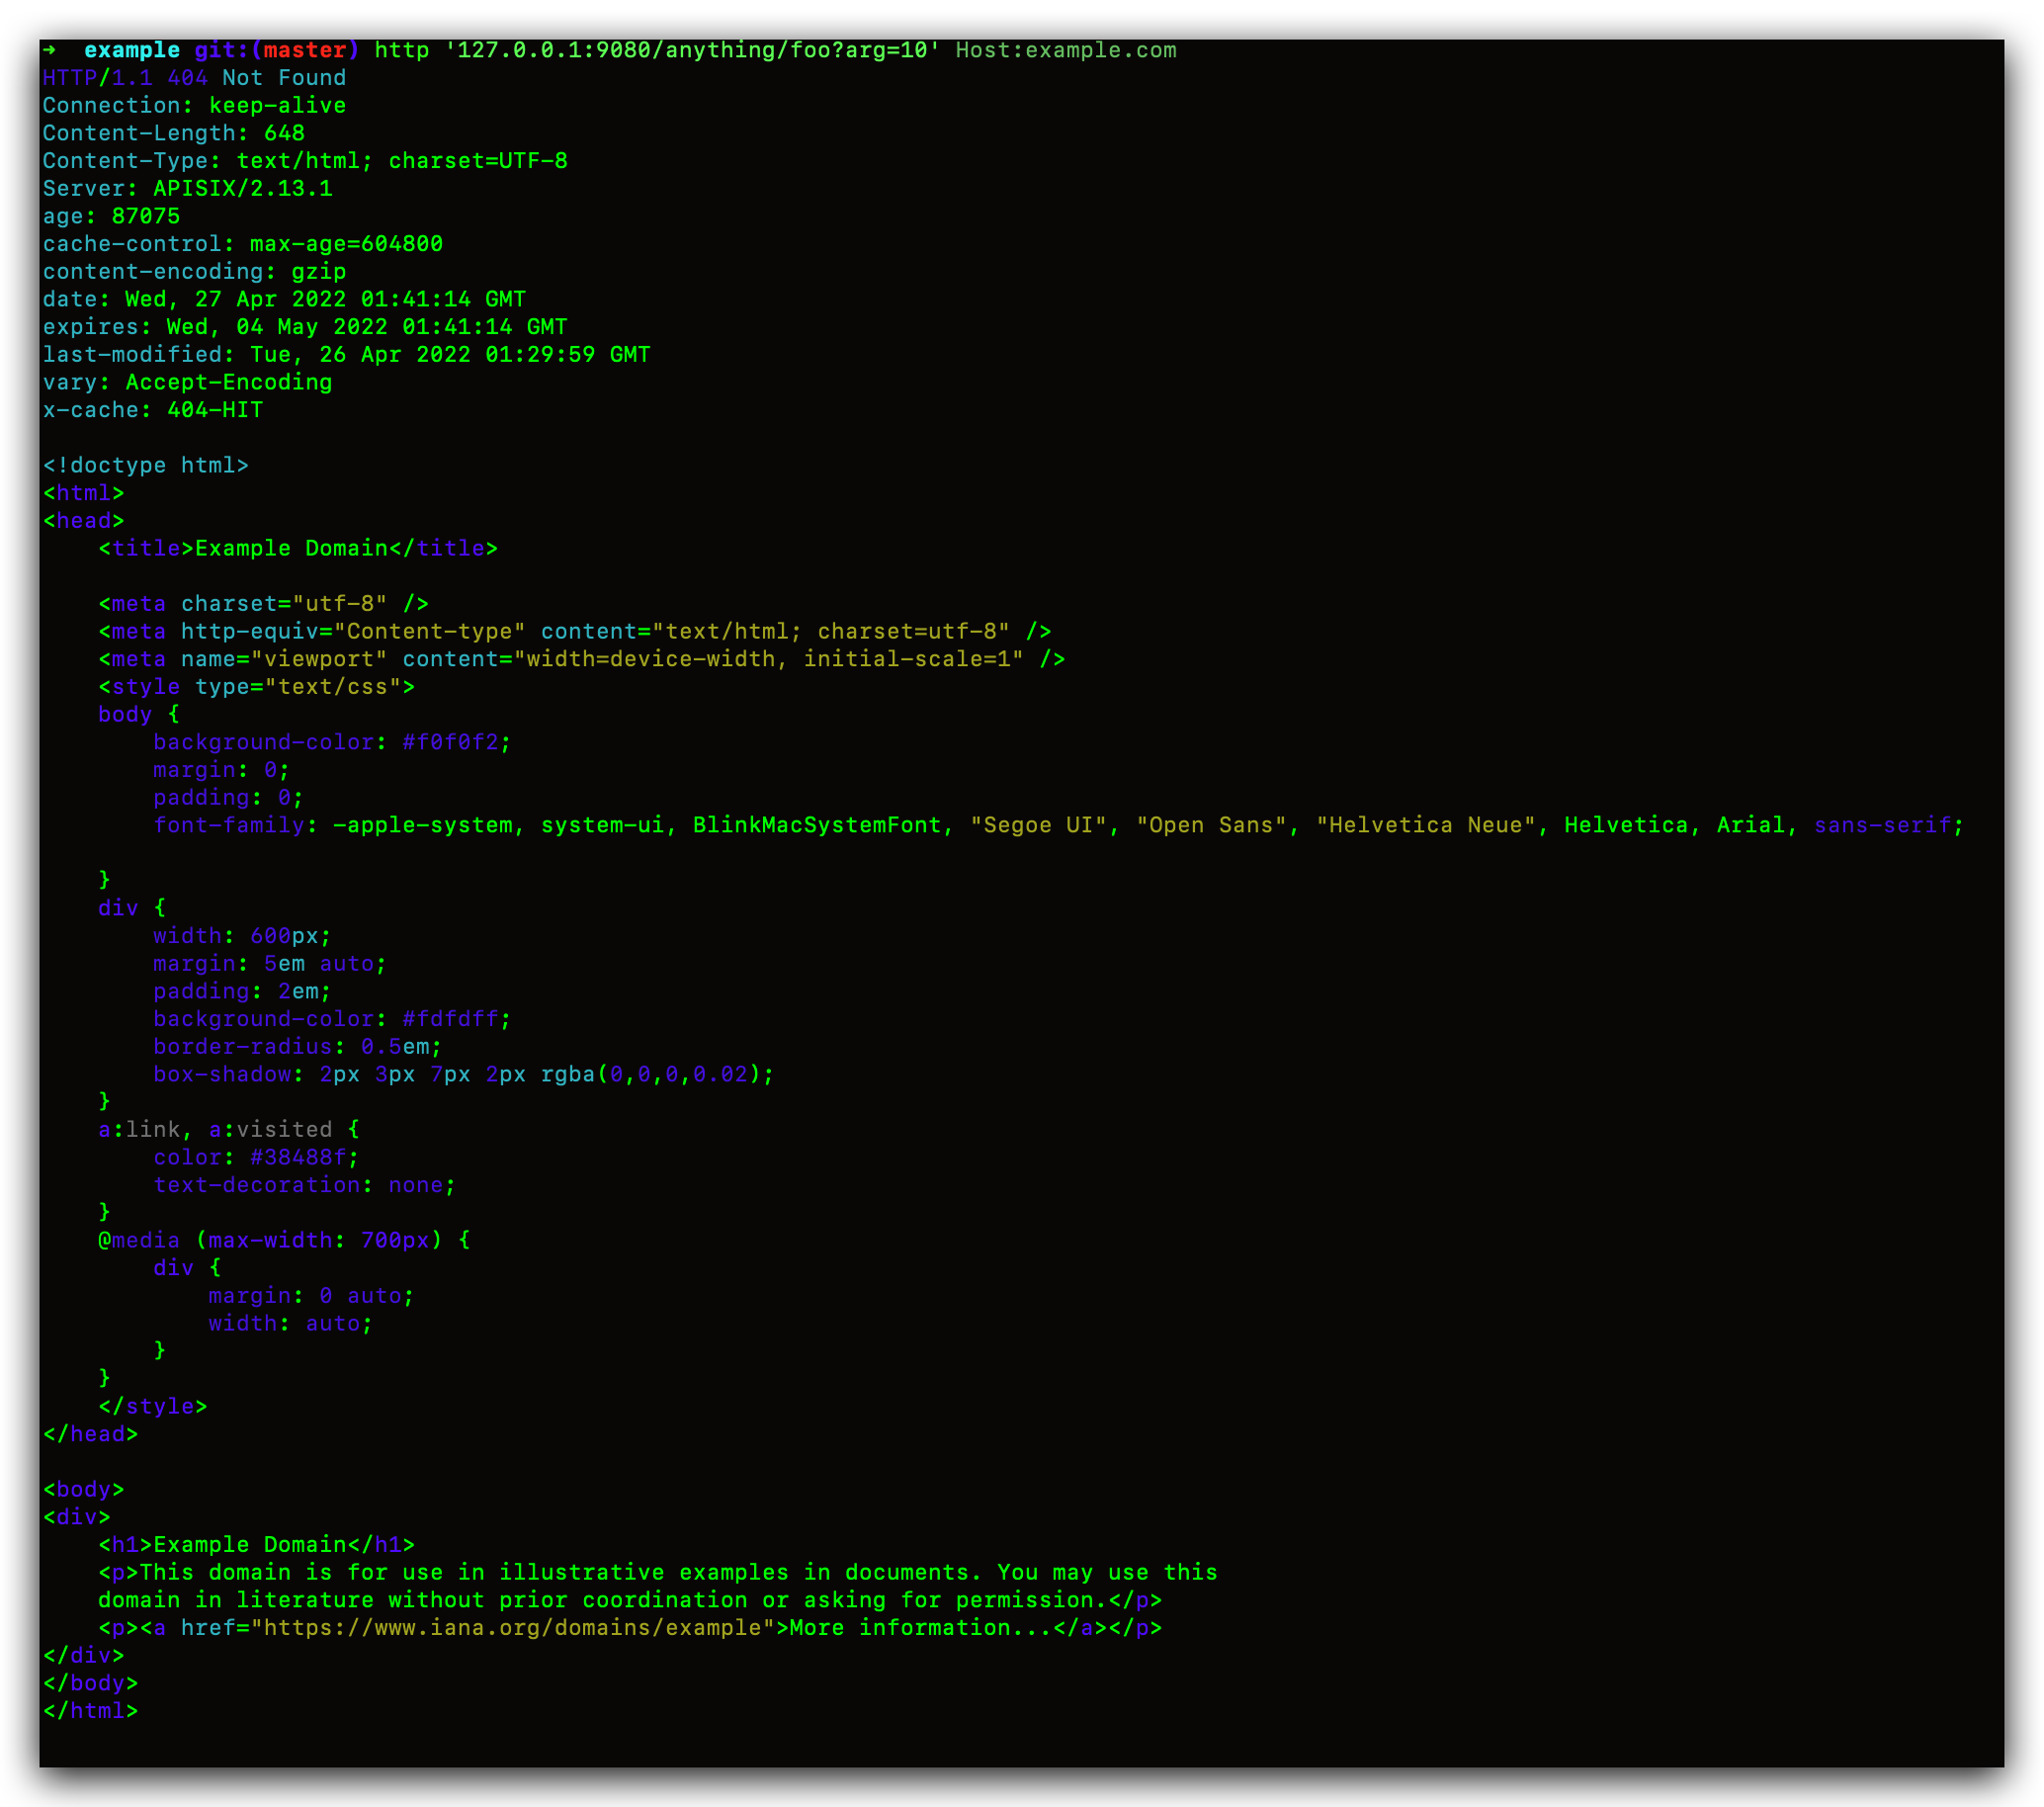The height and width of the screenshot is (1807, 2044).
Task: Click the '<h1>Example Domain</h1>' line
Action: pos(256,1545)
